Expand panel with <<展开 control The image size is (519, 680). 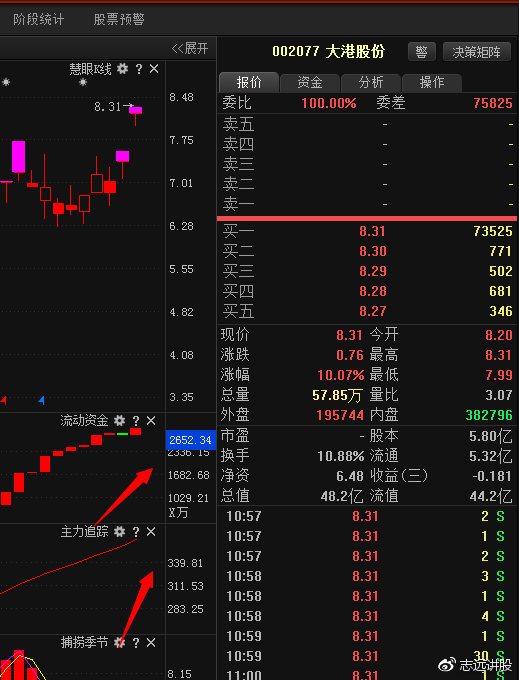tap(190, 48)
